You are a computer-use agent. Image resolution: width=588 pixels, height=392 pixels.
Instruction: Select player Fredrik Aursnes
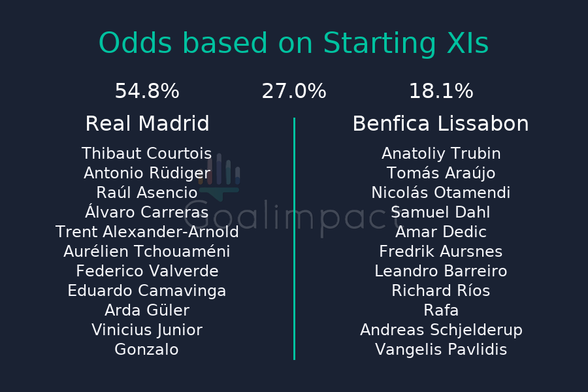click(441, 251)
